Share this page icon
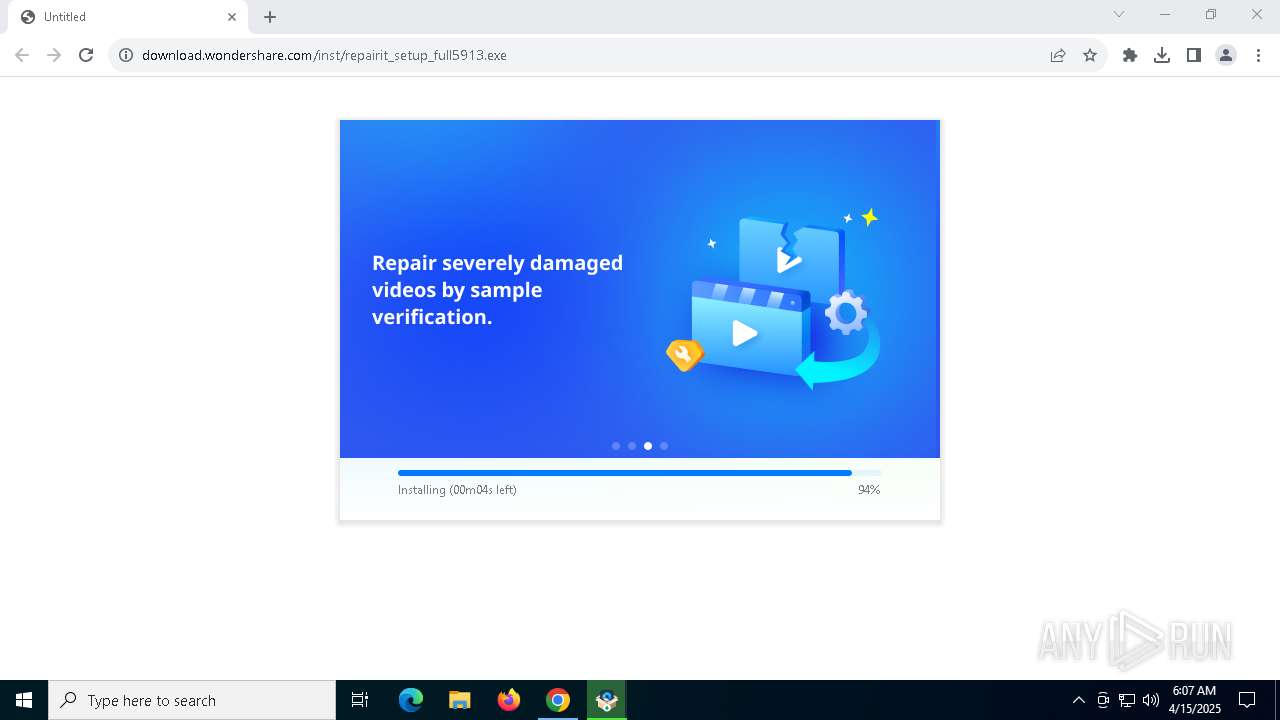 [1058, 55]
